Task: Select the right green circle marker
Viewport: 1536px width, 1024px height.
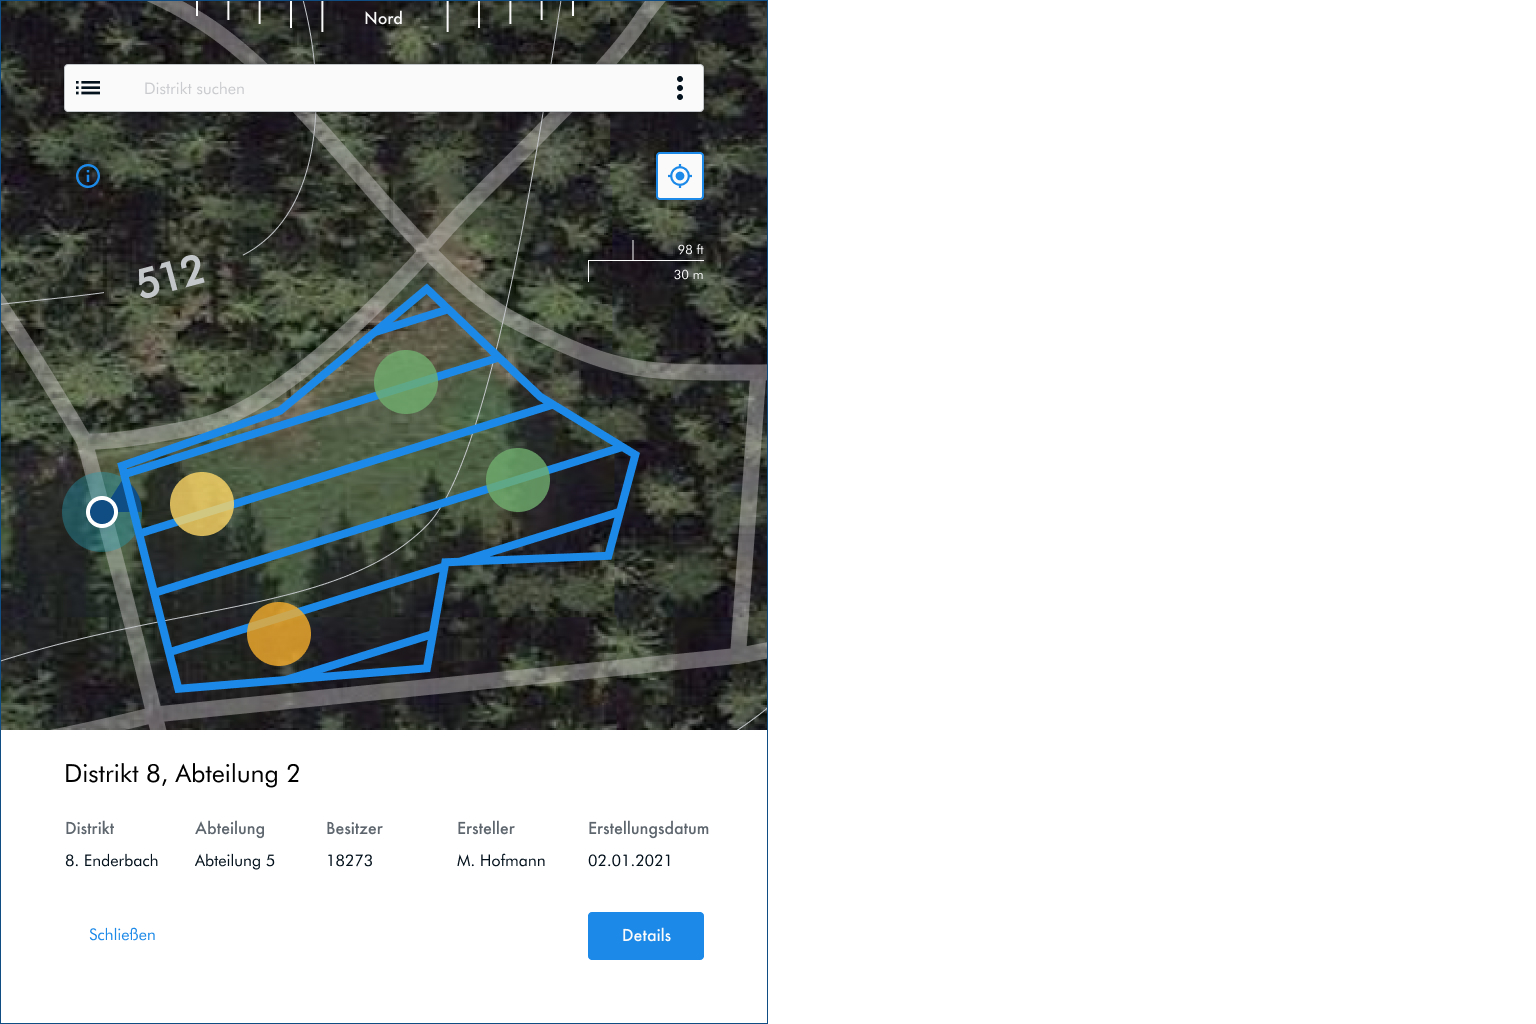Action: [518, 480]
